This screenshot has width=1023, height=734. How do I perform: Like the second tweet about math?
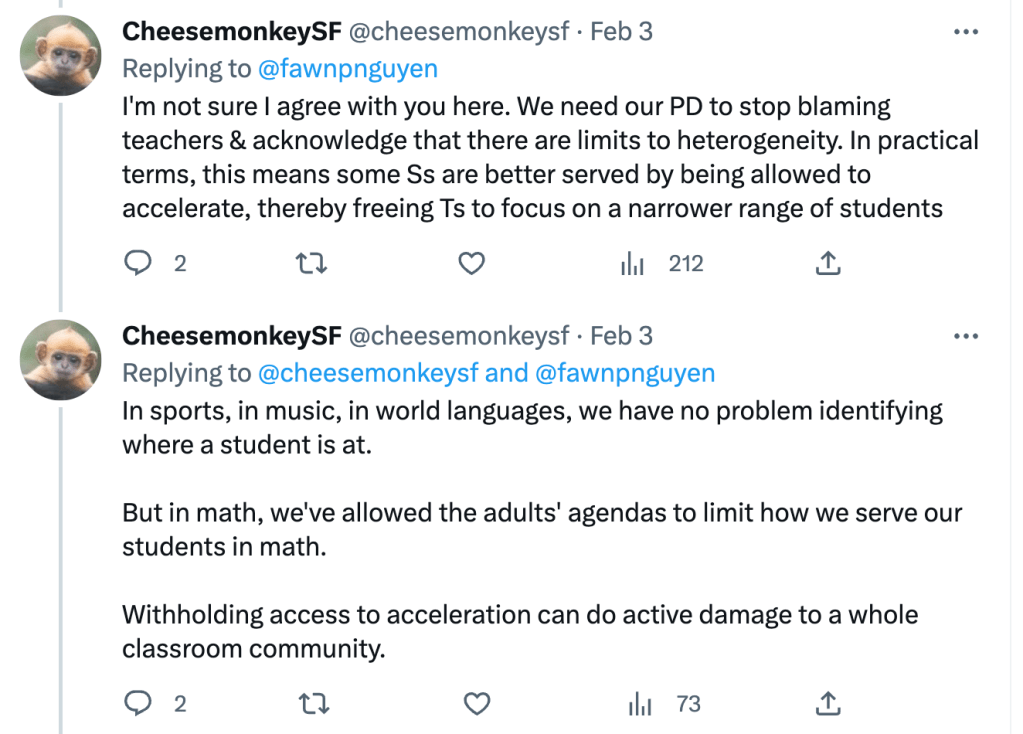coord(477,704)
